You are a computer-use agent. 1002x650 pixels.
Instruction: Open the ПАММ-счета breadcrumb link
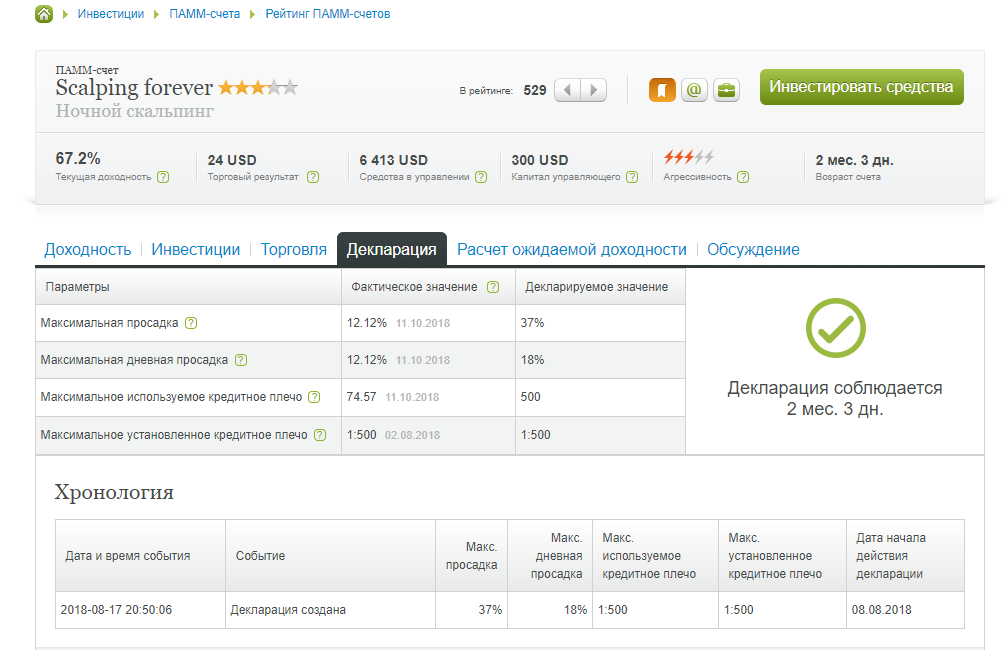point(204,14)
